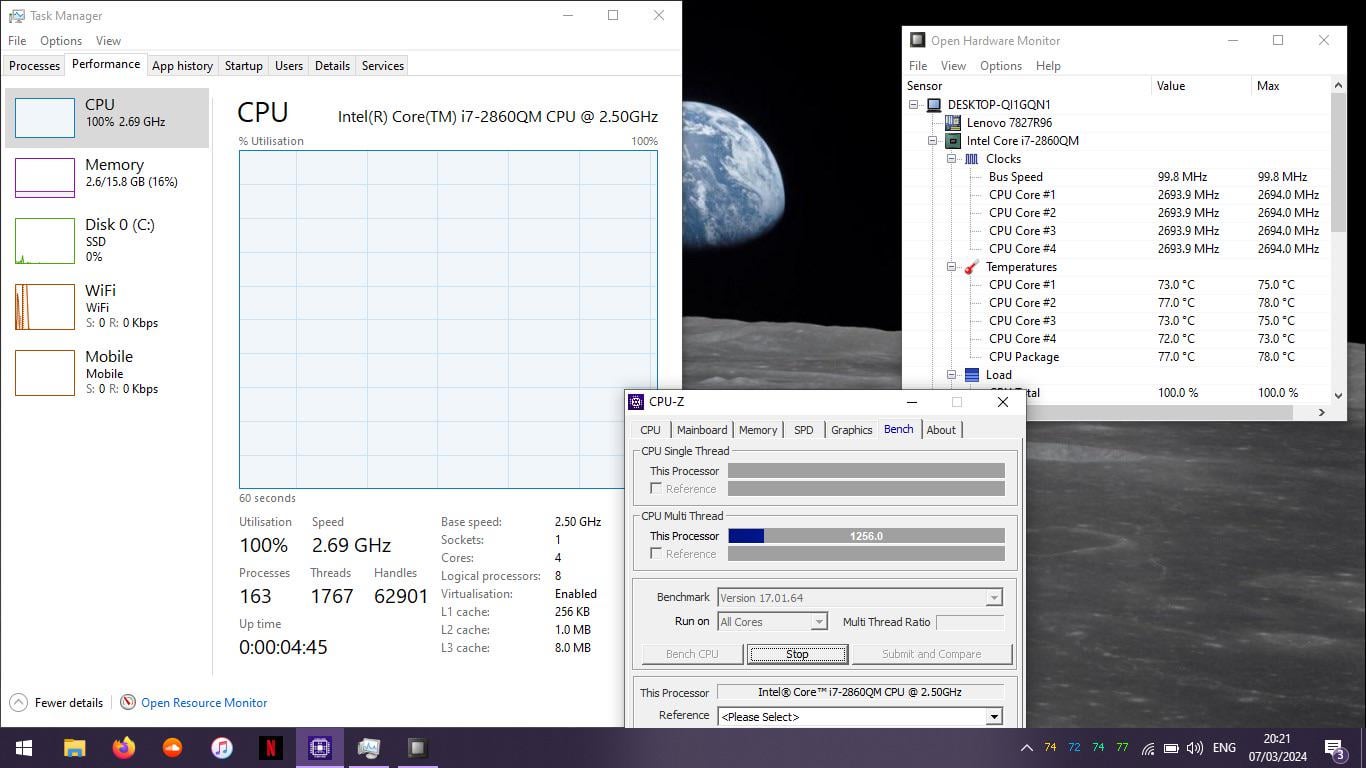Click the ENG language indicator
This screenshot has height=768, width=1366.
pos(1224,748)
